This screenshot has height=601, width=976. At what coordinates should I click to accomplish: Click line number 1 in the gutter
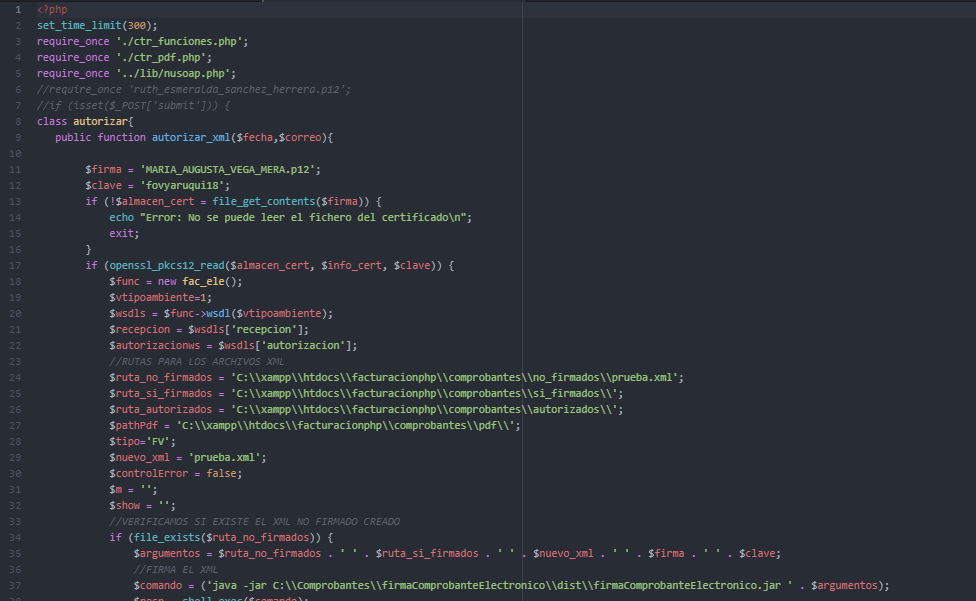18,9
